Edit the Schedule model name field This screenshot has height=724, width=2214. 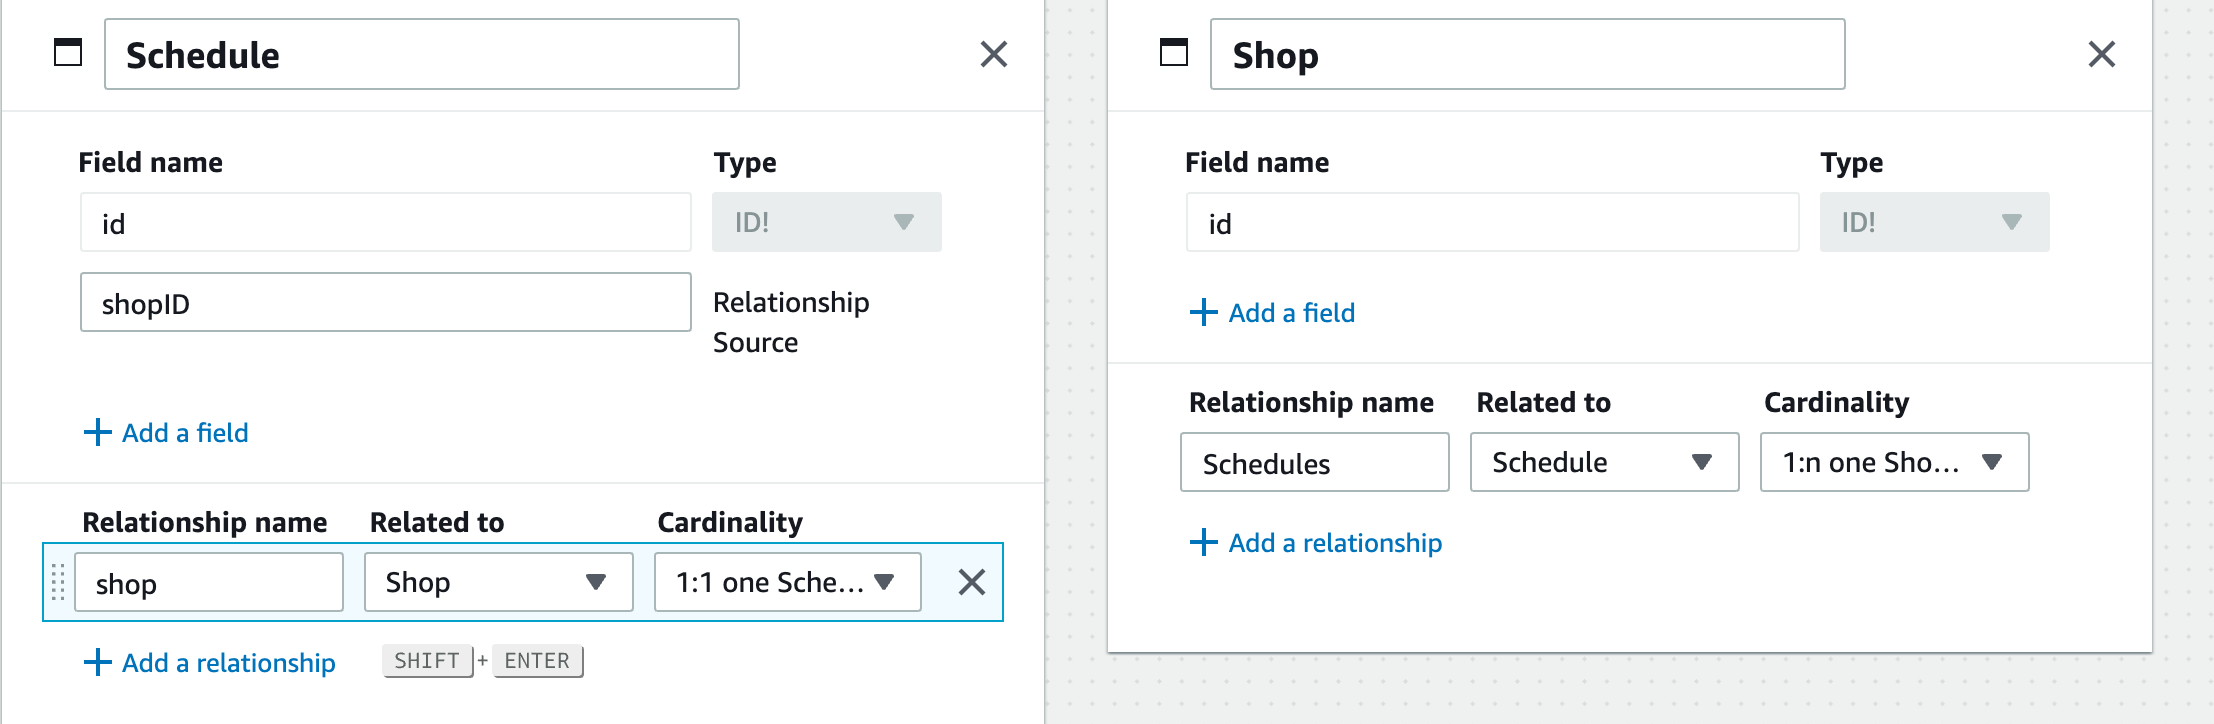(x=421, y=55)
